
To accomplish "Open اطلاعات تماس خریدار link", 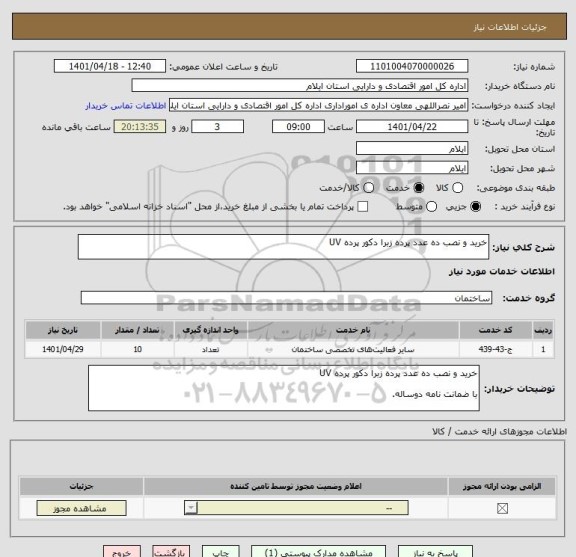I will coord(126,106).
